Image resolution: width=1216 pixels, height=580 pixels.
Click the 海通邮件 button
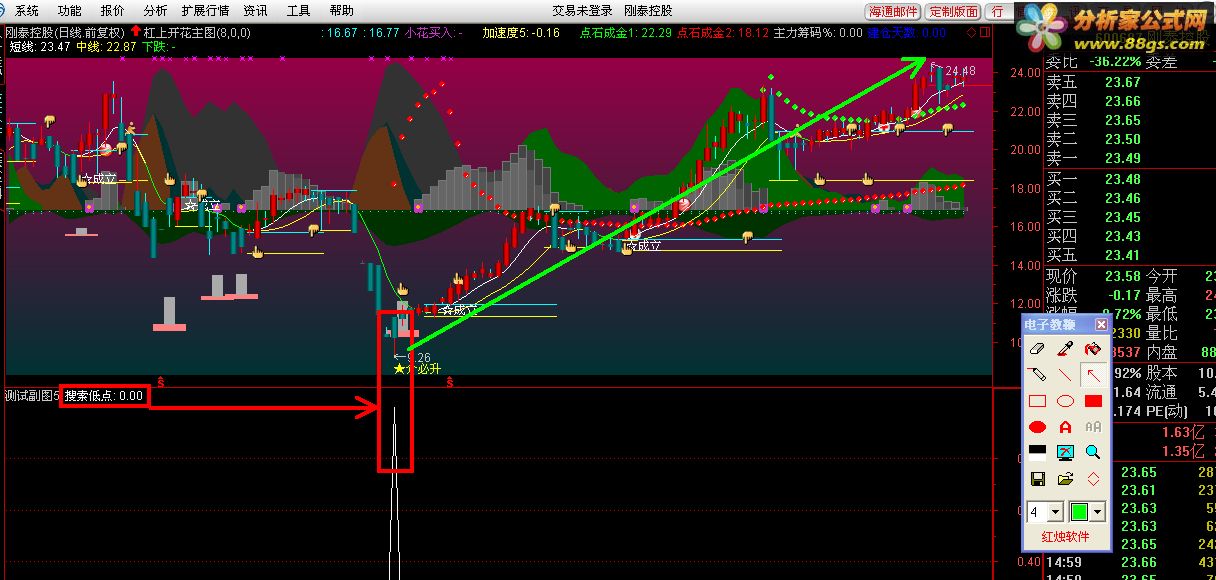coord(892,12)
